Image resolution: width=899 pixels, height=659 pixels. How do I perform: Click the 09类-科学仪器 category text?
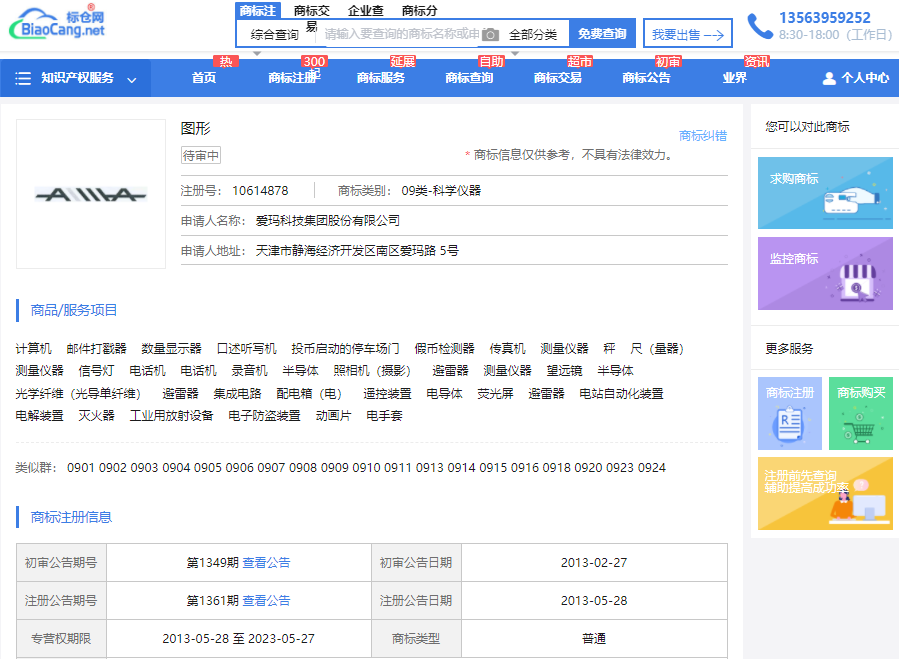441,191
